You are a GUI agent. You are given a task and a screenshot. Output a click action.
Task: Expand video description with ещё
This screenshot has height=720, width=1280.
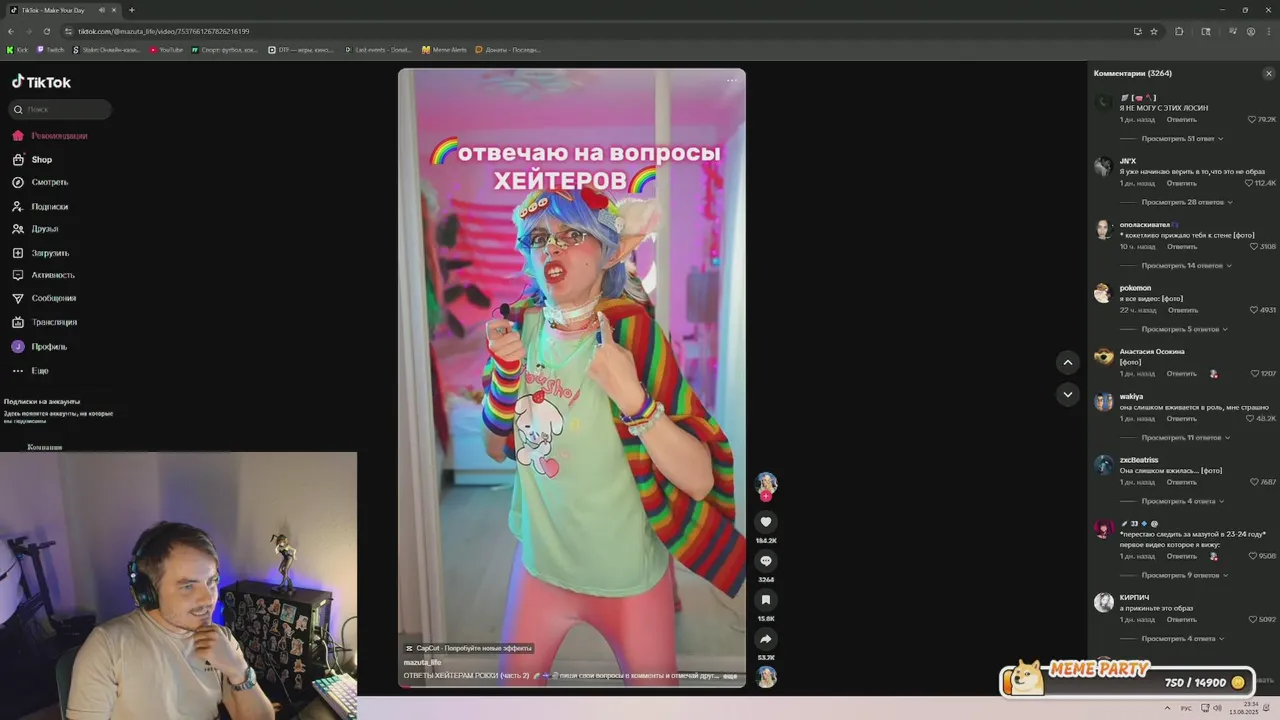730,676
